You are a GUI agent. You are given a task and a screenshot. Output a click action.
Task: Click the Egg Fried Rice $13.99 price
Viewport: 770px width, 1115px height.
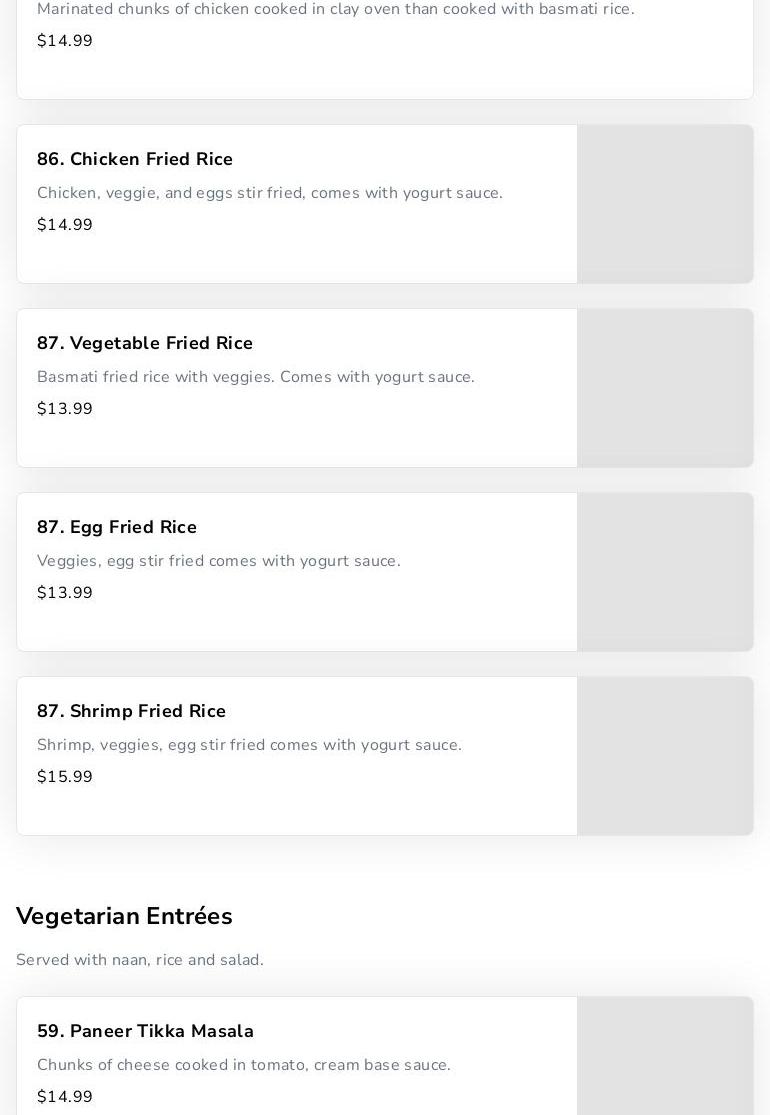tap(65, 593)
